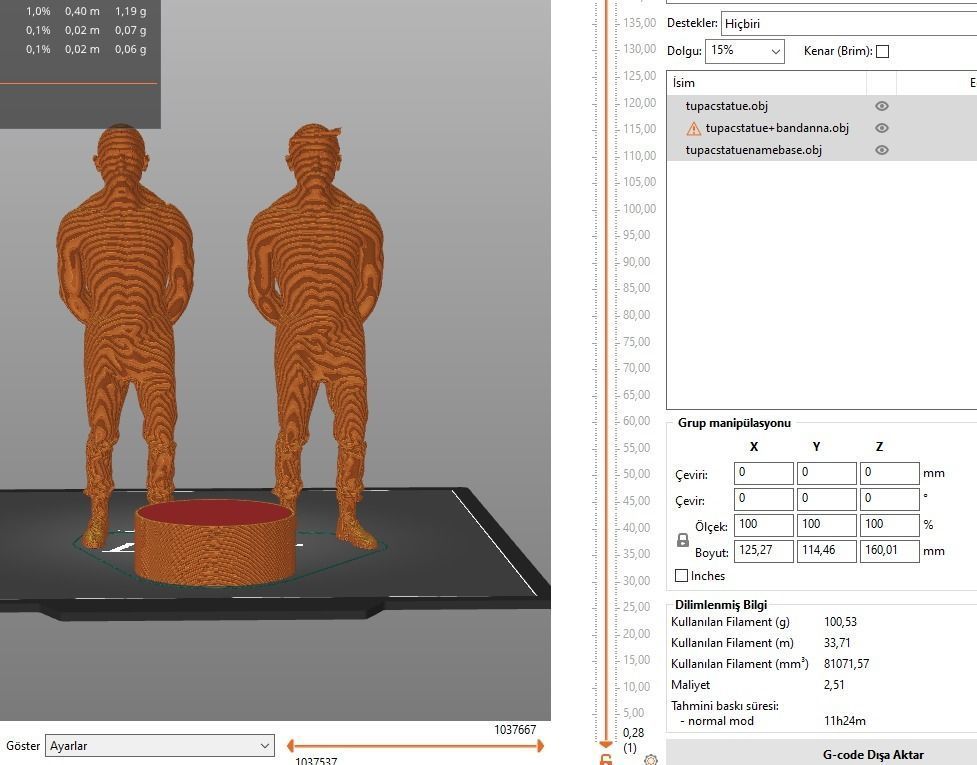Image resolution: width=977 pixels, height=765 pixels.
Task: Select tupacstatuenamebase.obj in the object list
Action: [753, 150]
